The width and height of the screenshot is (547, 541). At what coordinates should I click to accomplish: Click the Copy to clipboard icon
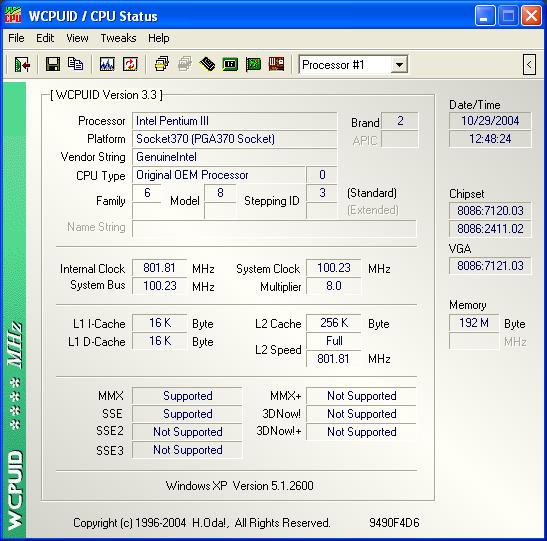[75, 64]
